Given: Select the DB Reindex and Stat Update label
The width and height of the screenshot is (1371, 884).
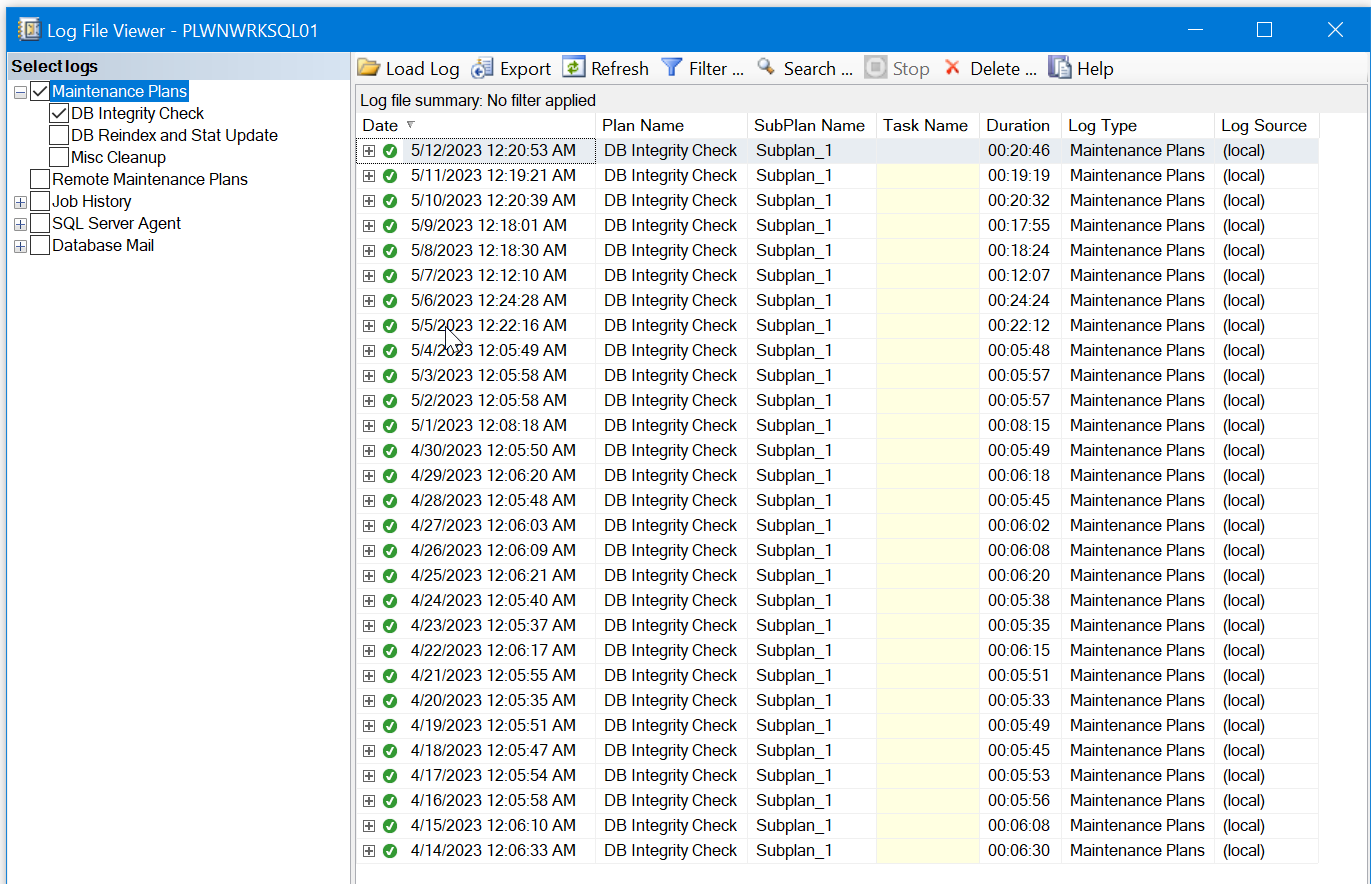Looking at the screenshot, I should coord(174,136).
